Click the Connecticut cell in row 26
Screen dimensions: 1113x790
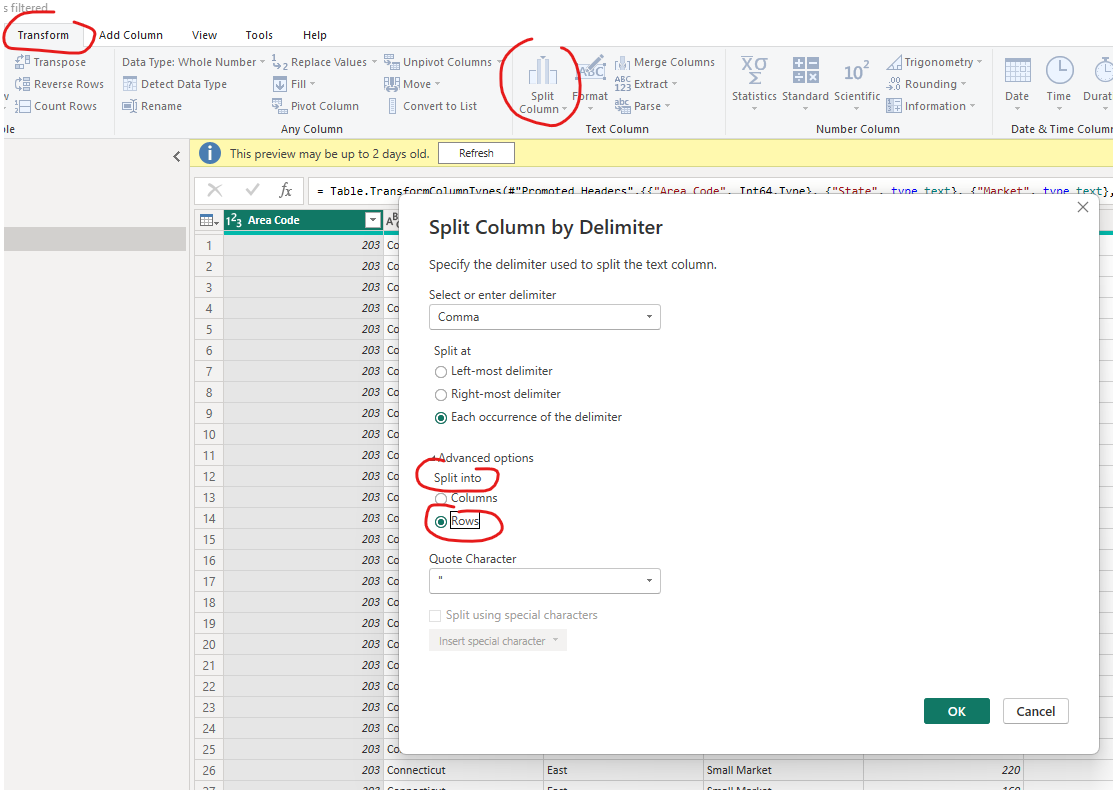point(464,770)
